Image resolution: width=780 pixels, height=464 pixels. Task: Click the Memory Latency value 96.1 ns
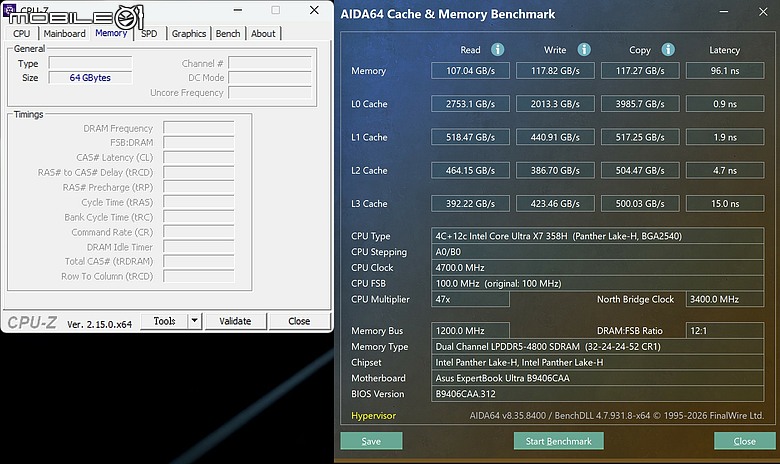click(x=725, y=71)
